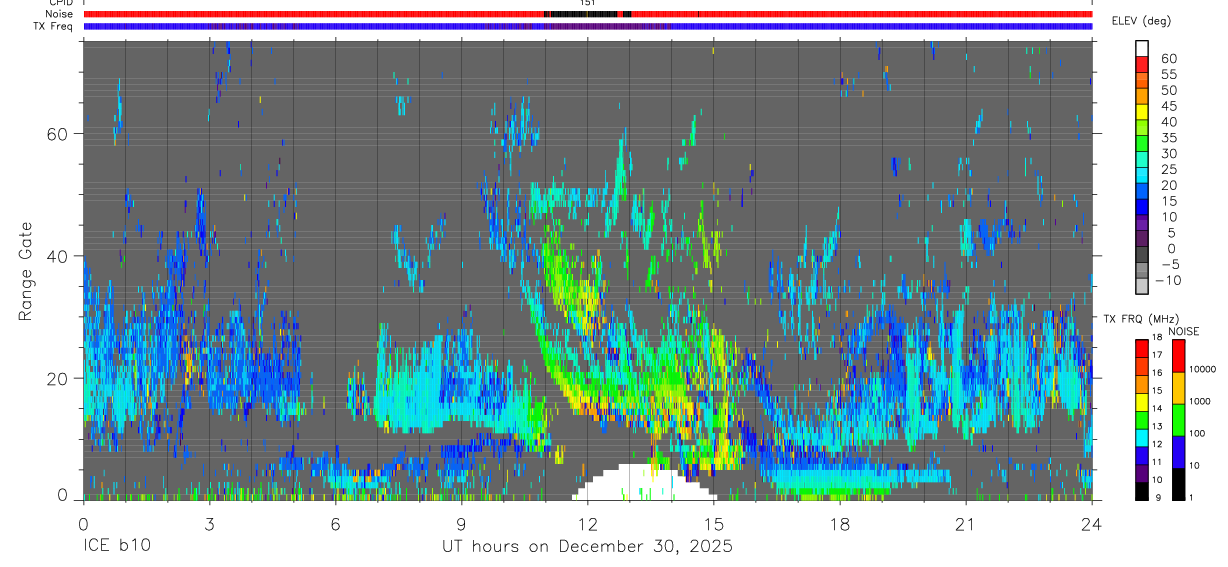Click x-axis hour tick label '0'
This screenshot has height=567, width=1228.
click(x=83, y=525)
